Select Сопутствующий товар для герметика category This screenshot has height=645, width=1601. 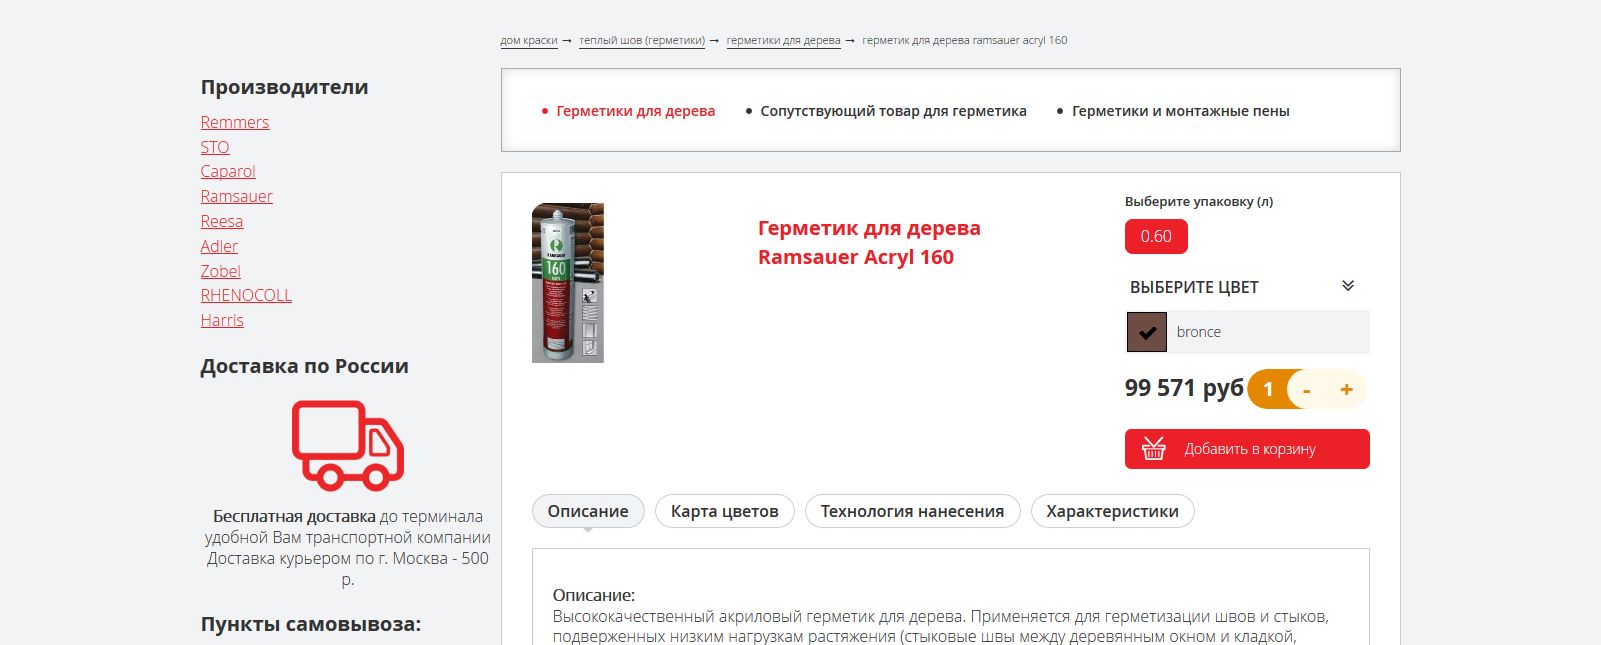pyautogui.click(x=893, y=111)
